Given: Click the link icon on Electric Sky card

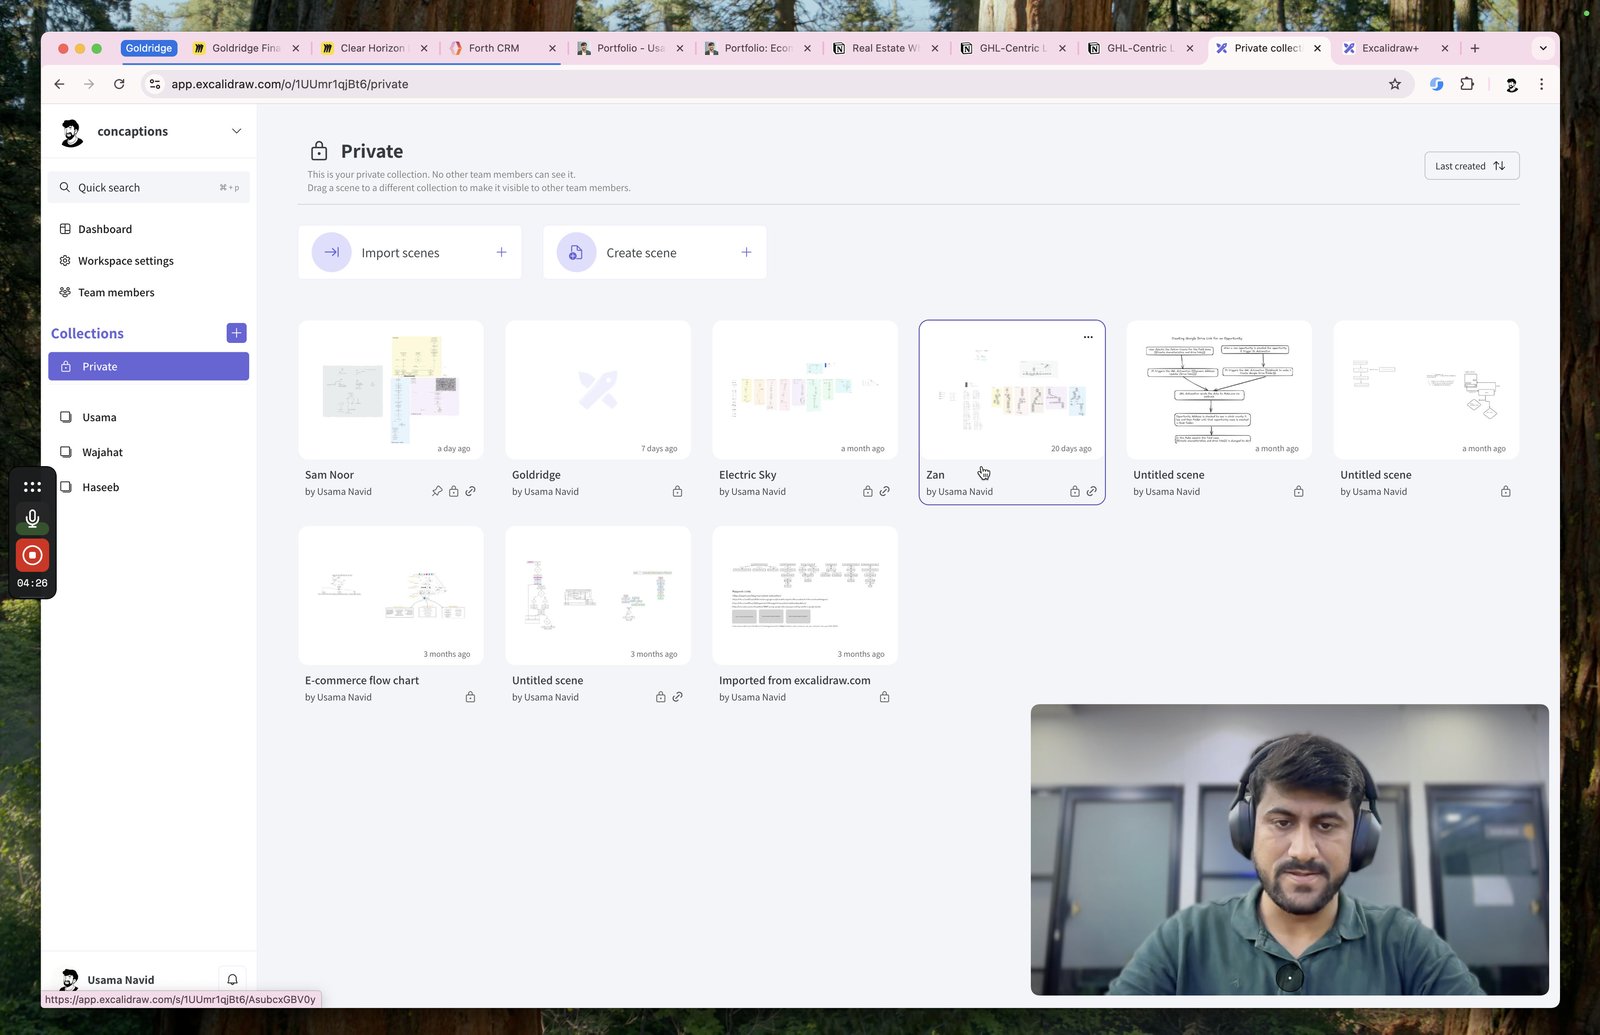Looking at the screenshot, I should pos(884,491).
